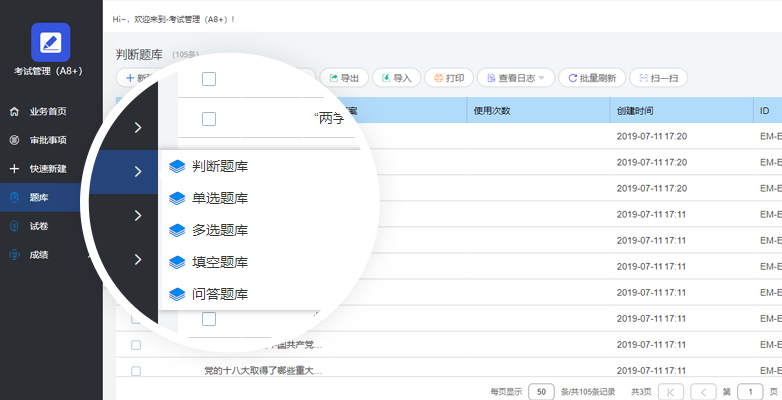Click the 50 rows-per-page field

(541, 391)
